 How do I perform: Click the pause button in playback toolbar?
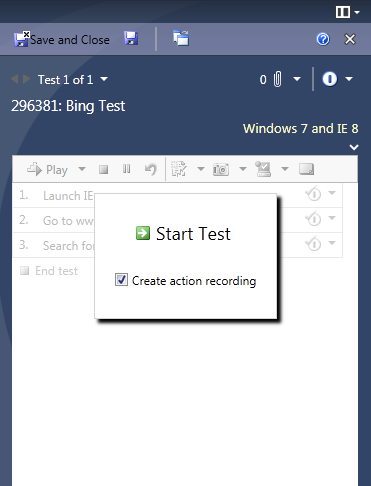tap(126, 169)
